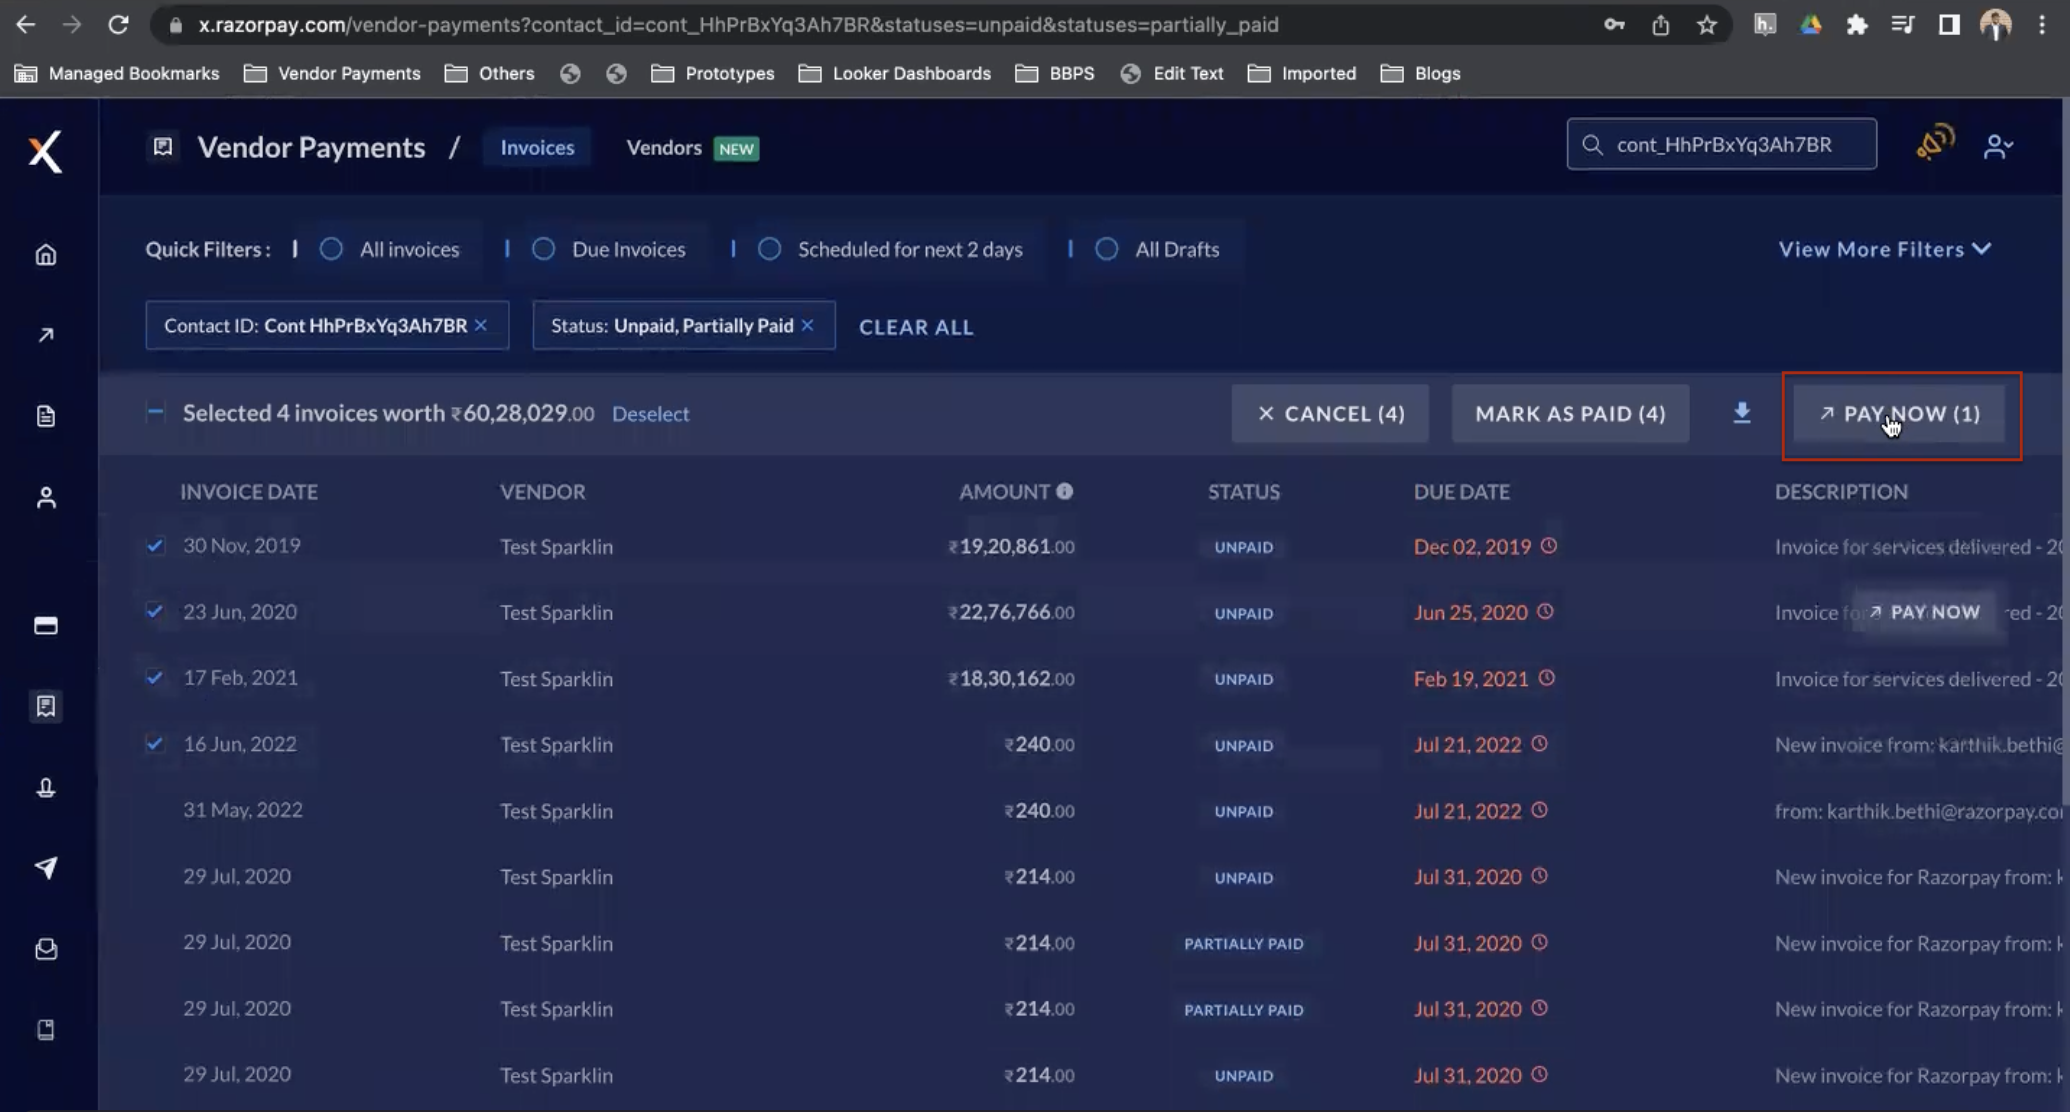Click the info icon beside AMOUNT
This screenshot has width=2070, height=1112.
coord(1065,491)
